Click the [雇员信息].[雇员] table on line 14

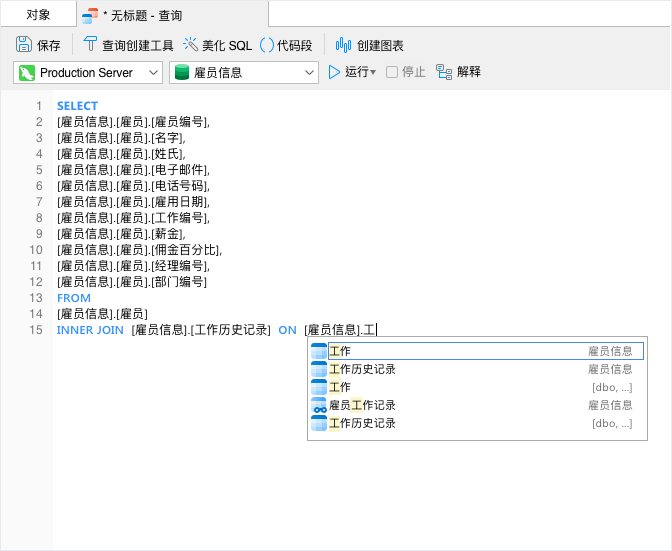102,314
